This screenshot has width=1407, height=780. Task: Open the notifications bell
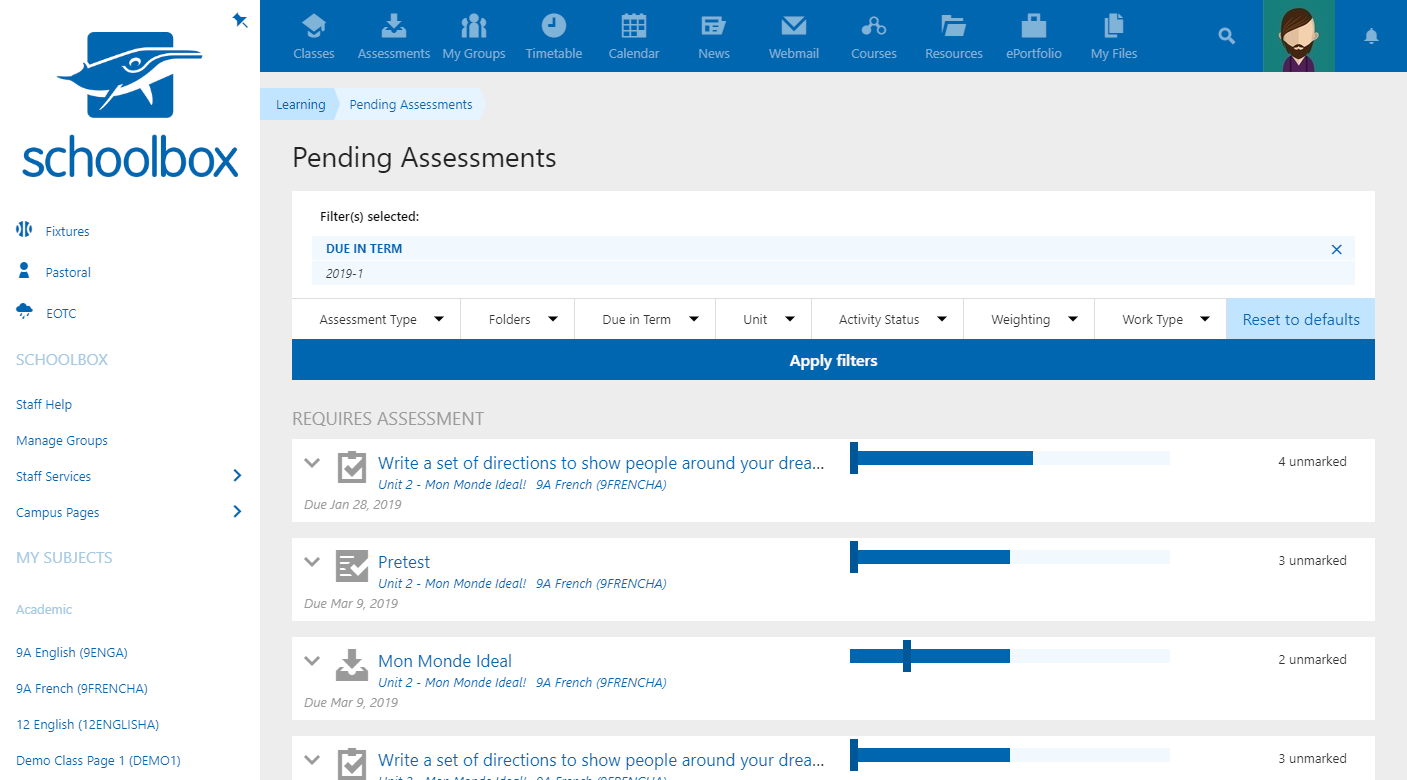pyautogui.click(x=1371, y=37)
